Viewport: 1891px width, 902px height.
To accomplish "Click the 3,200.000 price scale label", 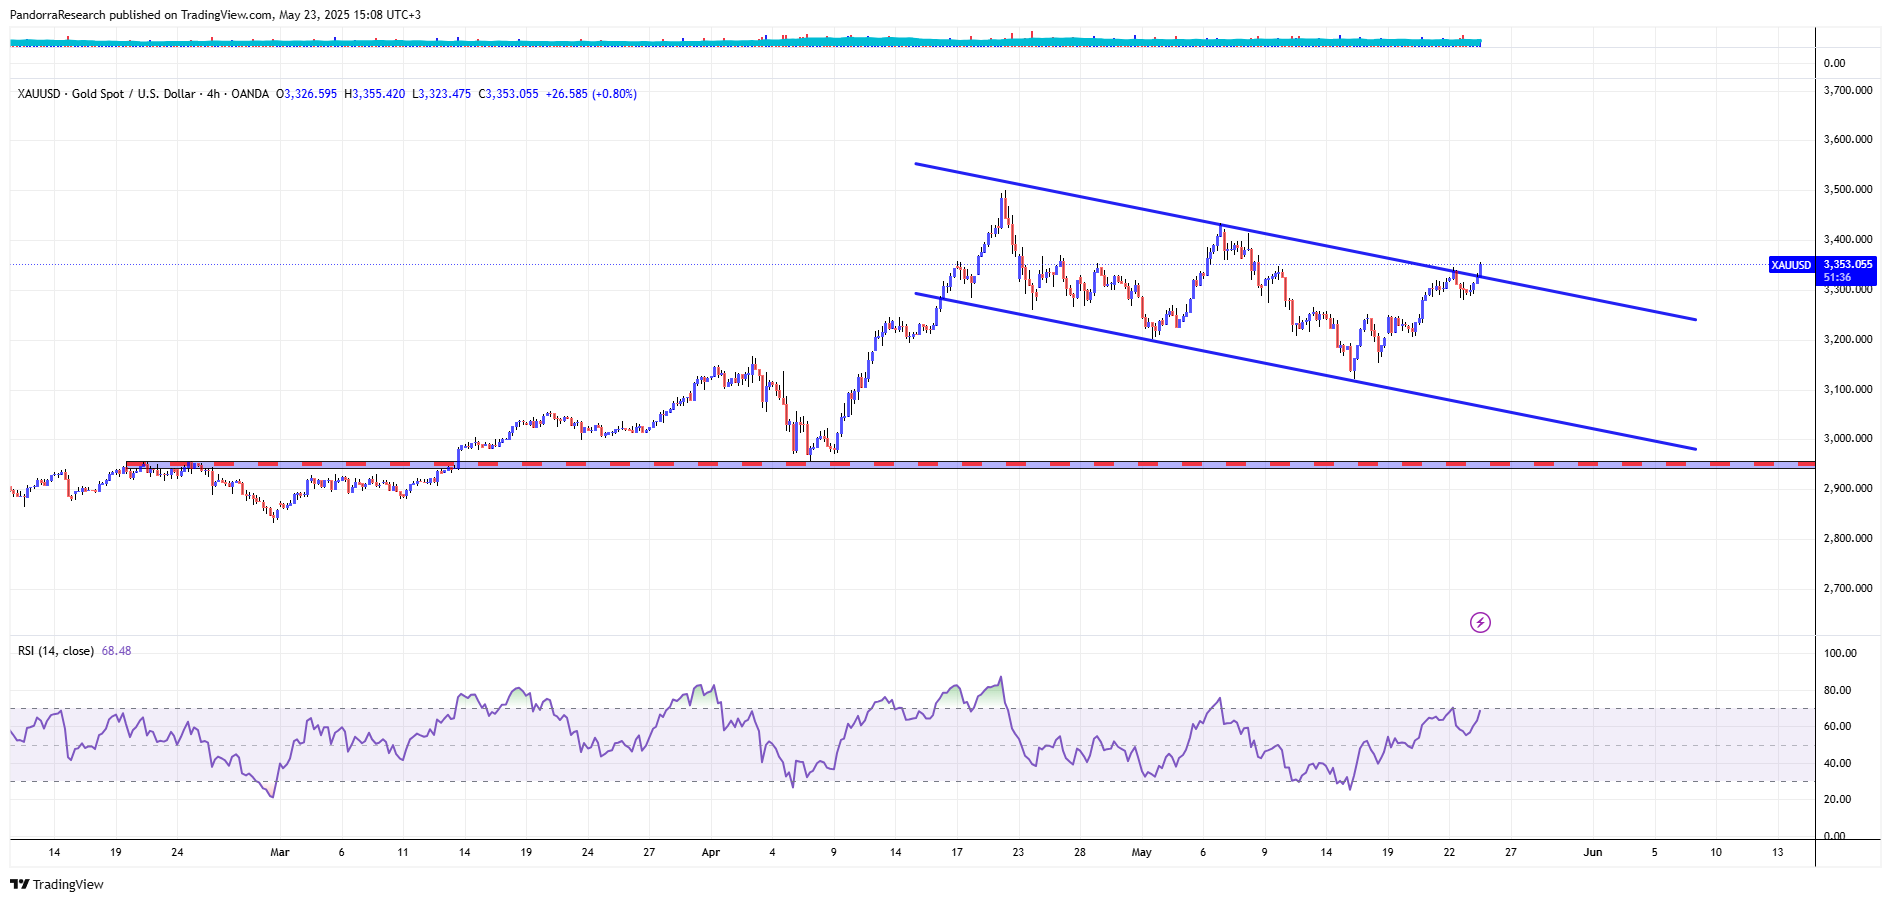I will (x=1848, y=340).
